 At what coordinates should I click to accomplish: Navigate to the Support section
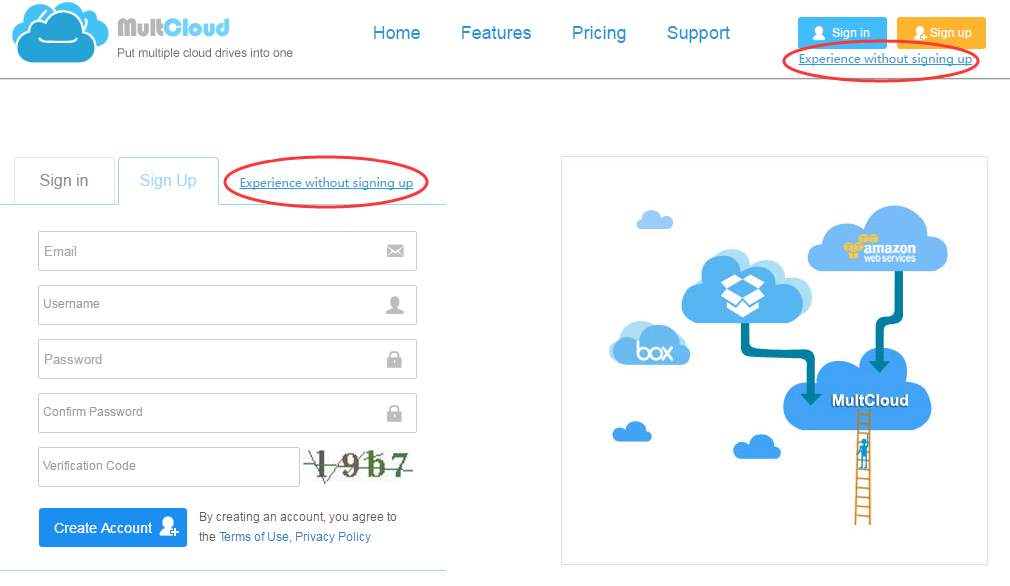point(698,33)
